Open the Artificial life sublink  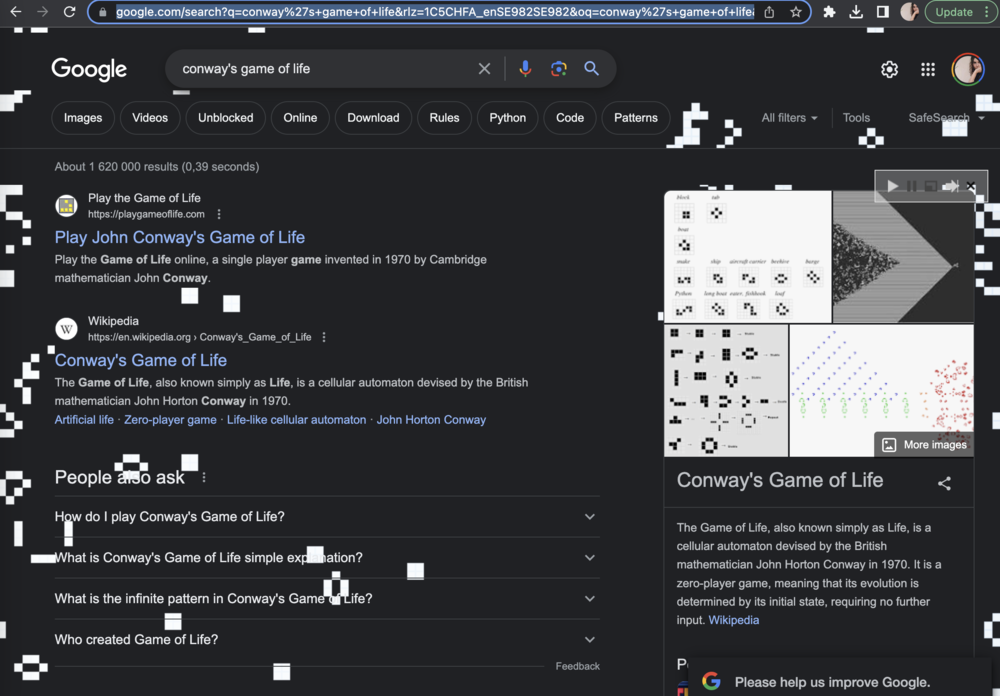(x=84, y=420)
